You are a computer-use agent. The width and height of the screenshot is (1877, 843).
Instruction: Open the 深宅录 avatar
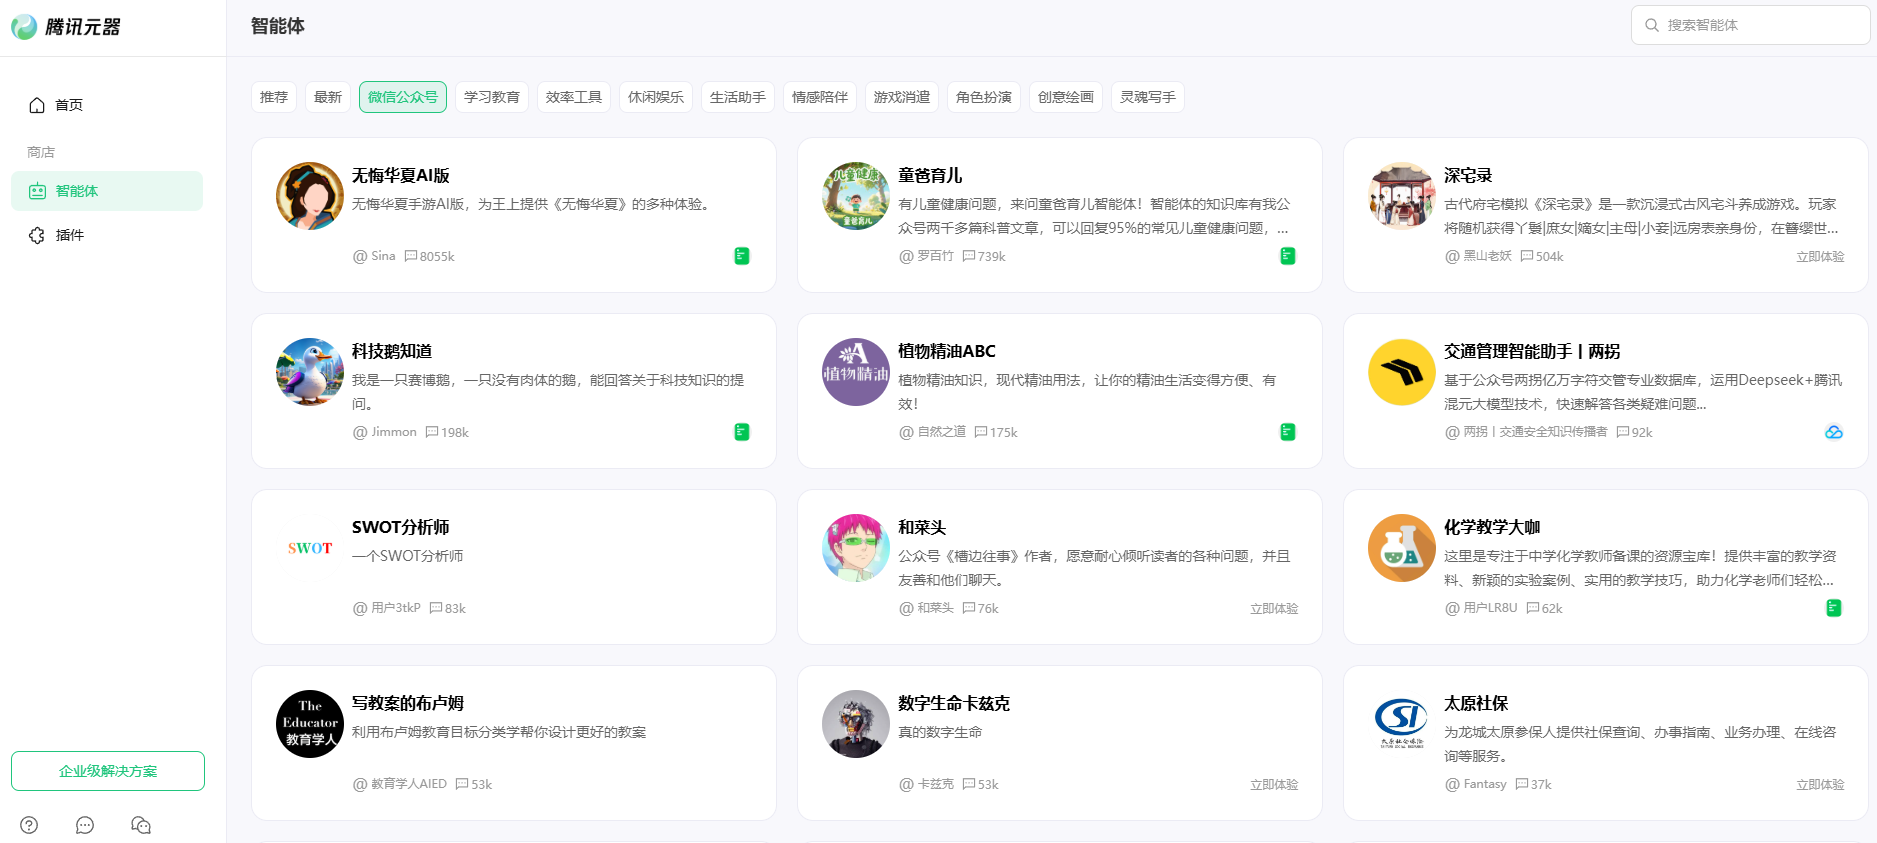(1402, 196)
